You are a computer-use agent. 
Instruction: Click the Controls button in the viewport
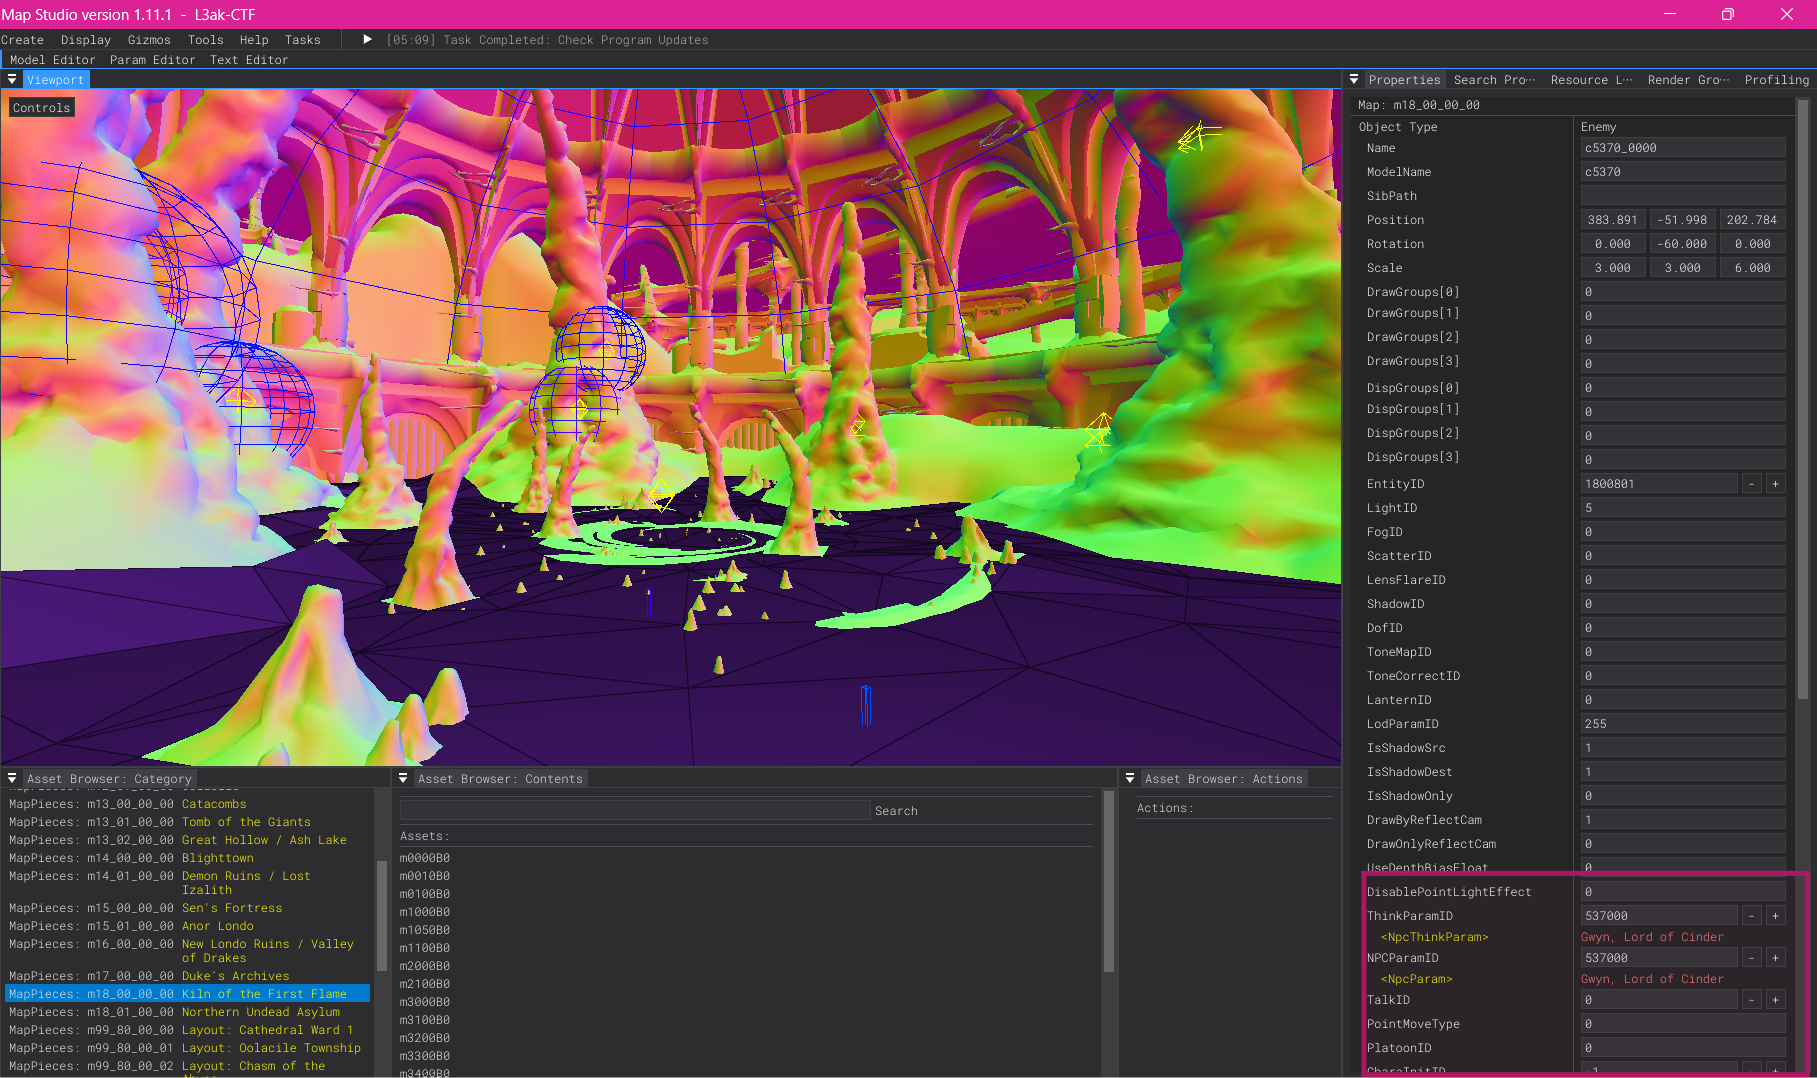pos(42,108)
